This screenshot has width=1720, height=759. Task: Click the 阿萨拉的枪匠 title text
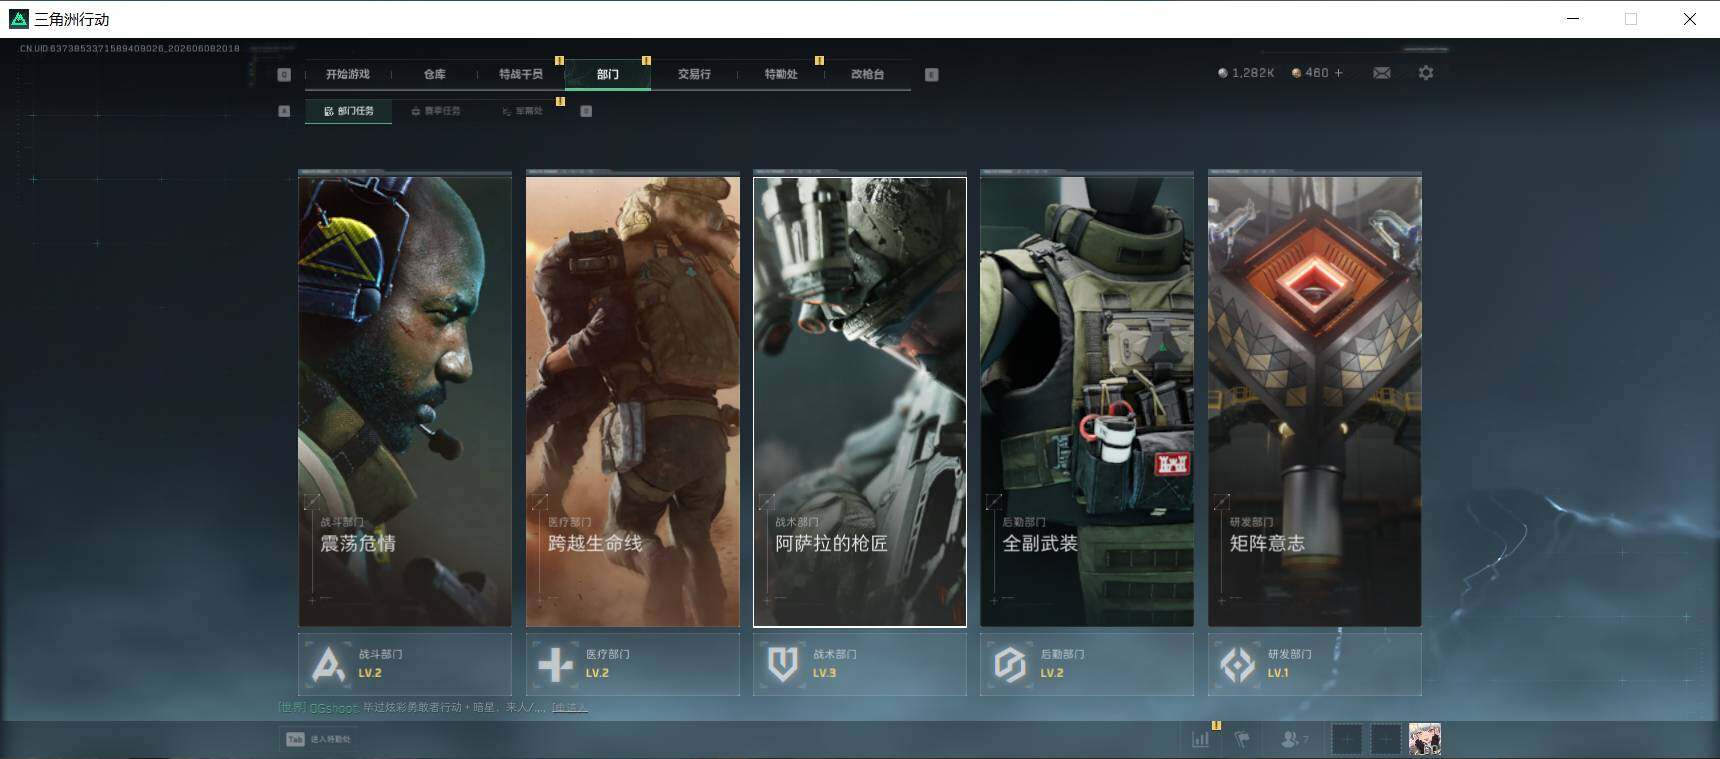(x=831, y=543)
